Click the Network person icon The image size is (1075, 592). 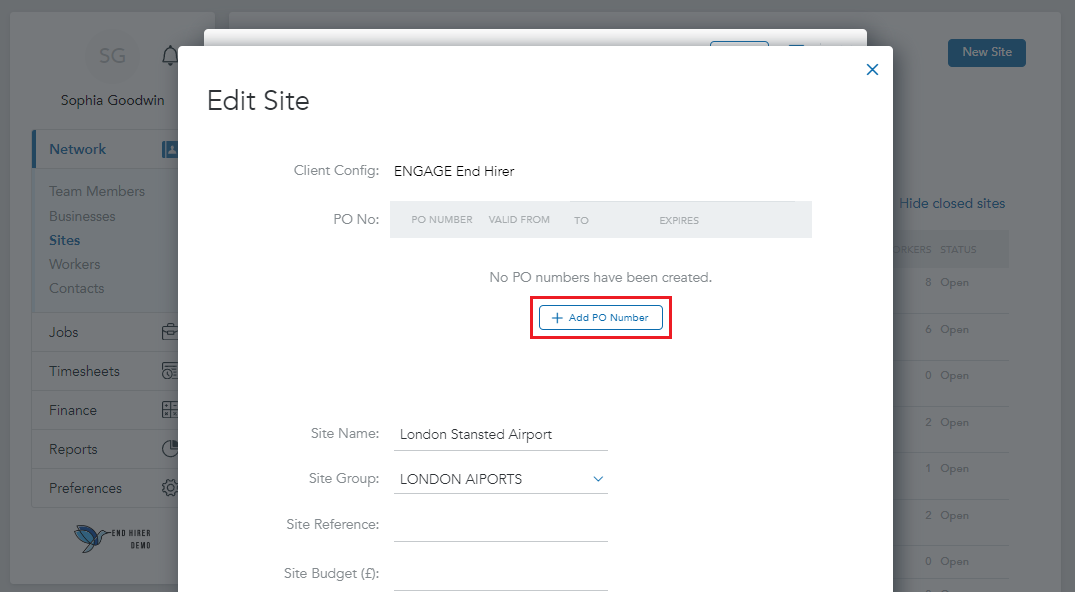(x=170, y=149)
